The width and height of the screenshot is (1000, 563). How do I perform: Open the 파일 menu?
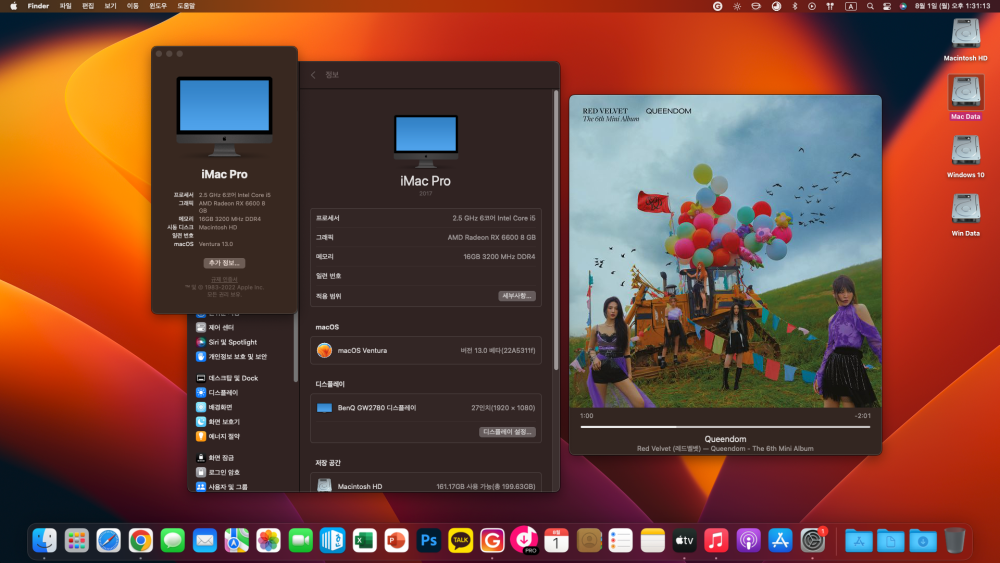click(x=65, y=6)
